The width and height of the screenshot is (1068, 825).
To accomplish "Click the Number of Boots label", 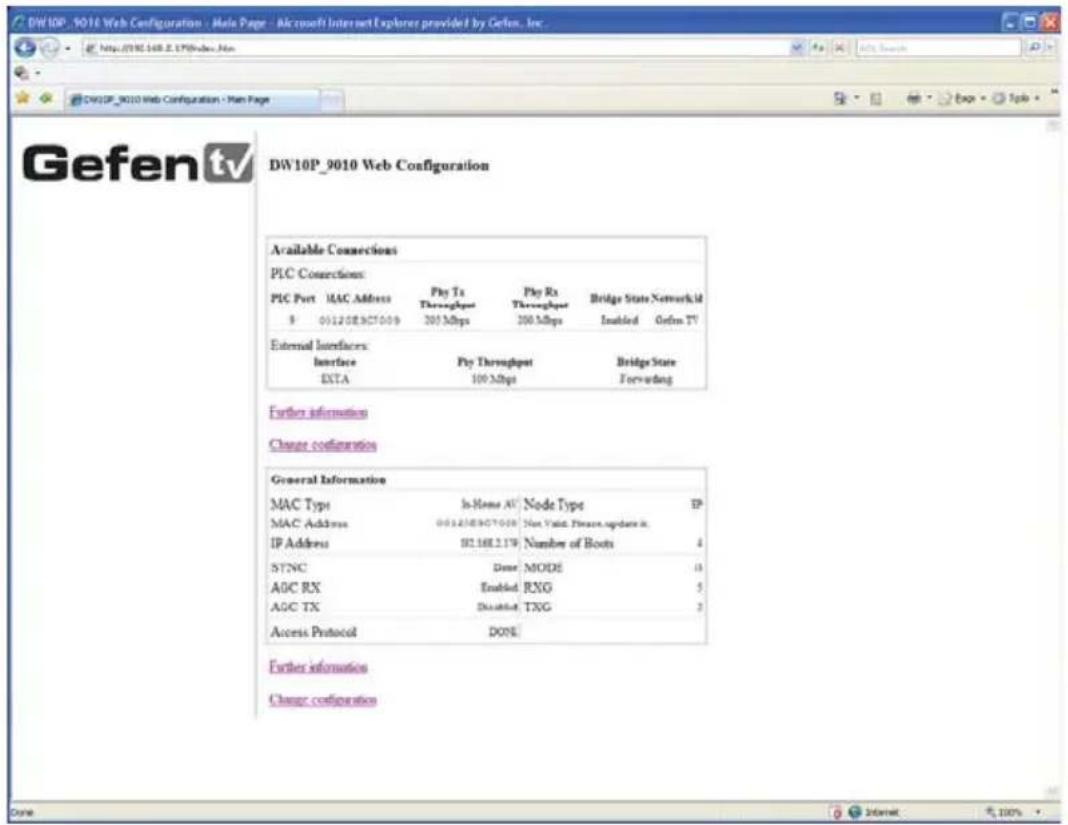I will (x=569, y=544).
